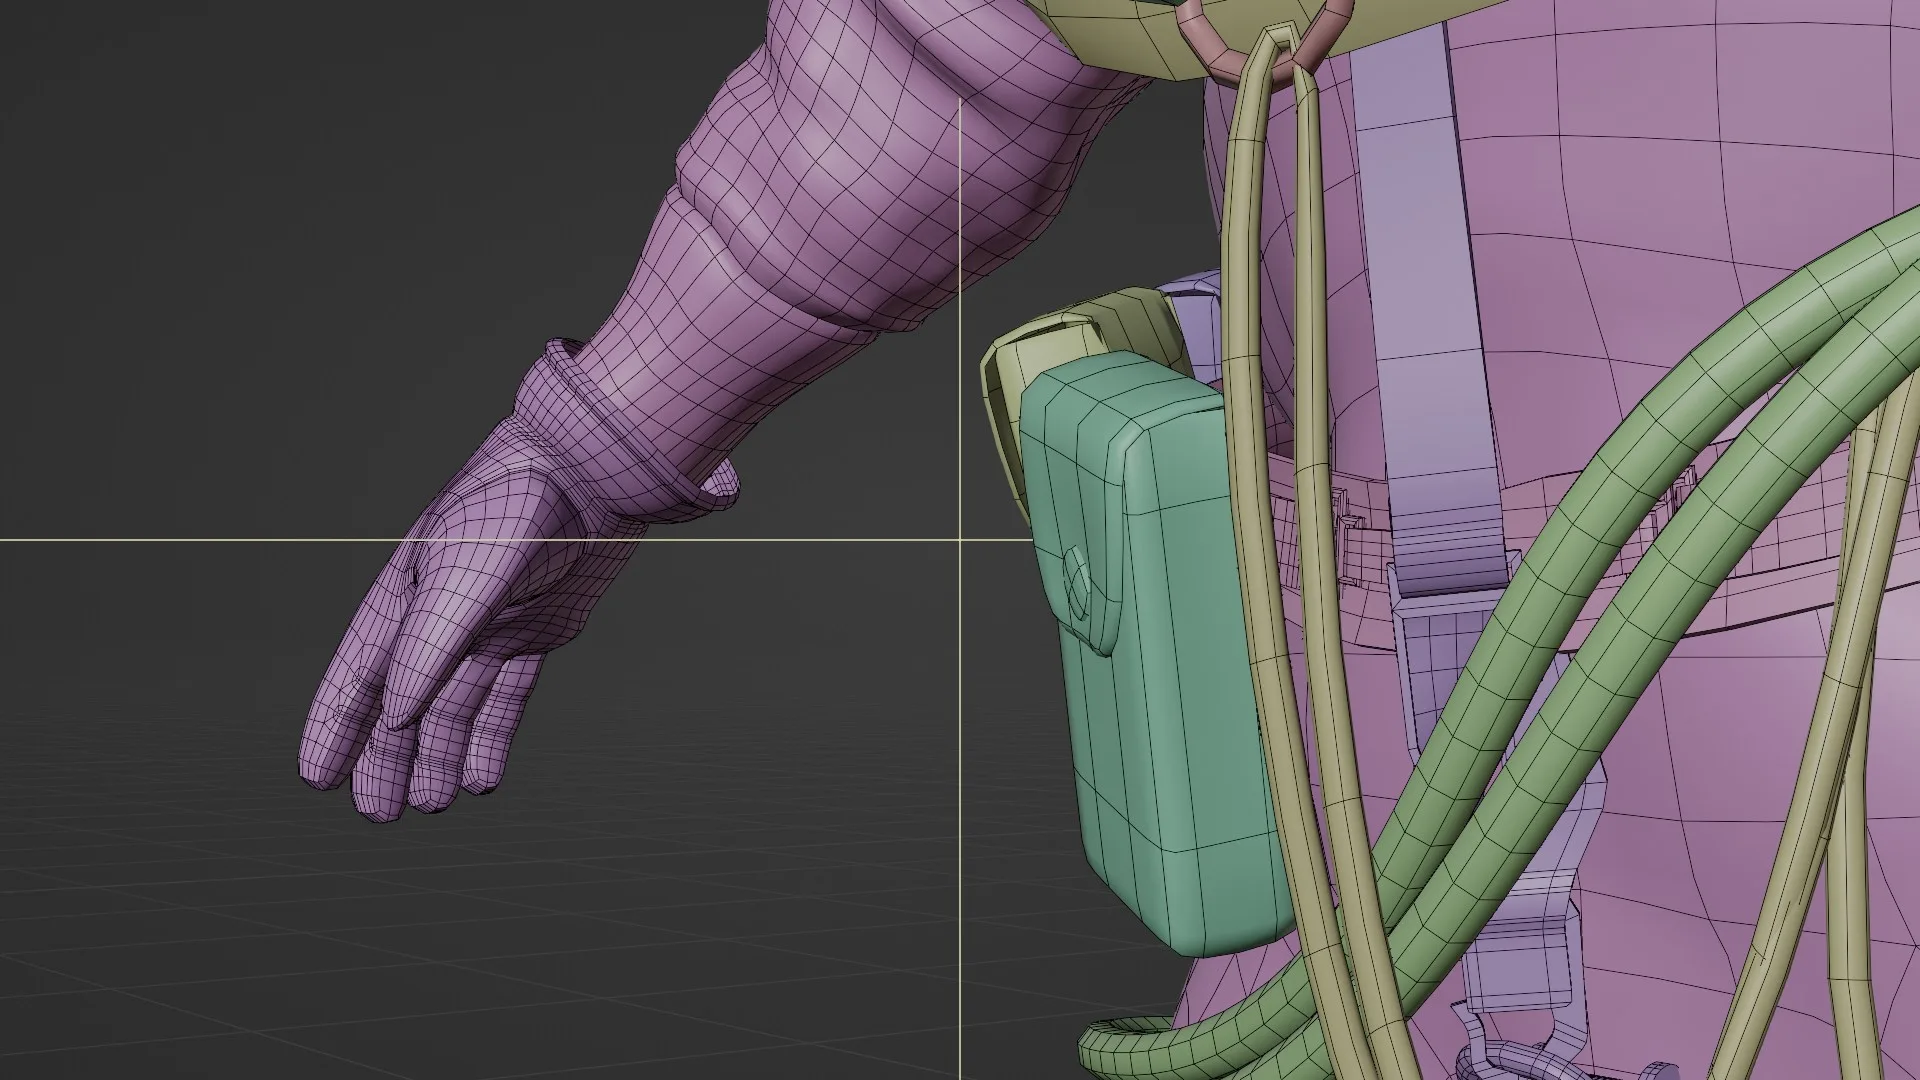Select the yellow collar piece at top
The height and width of the screenshot is (1080, 1920).
pos(1130,40)
